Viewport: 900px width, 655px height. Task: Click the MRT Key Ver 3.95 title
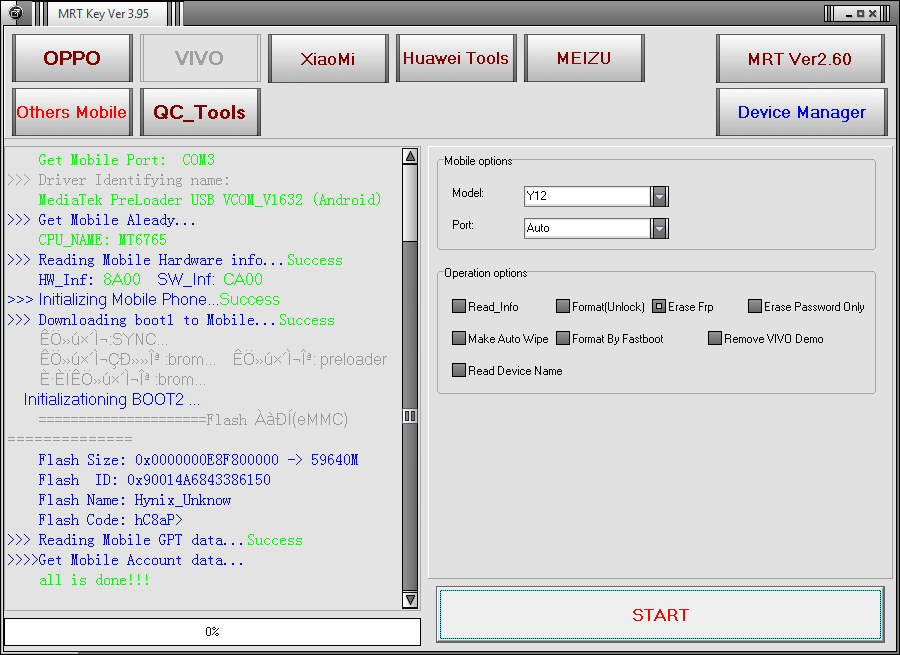[103, 14]
